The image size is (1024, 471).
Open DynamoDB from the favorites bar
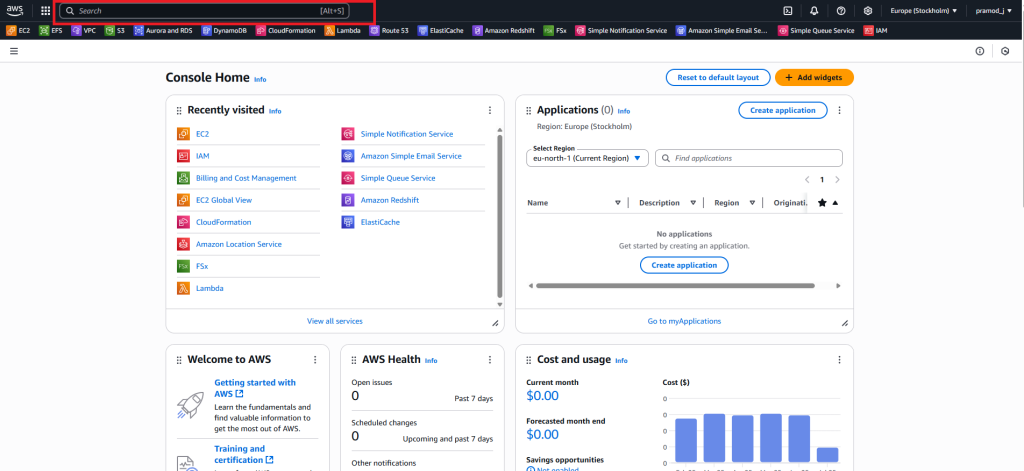coord(225,30)
